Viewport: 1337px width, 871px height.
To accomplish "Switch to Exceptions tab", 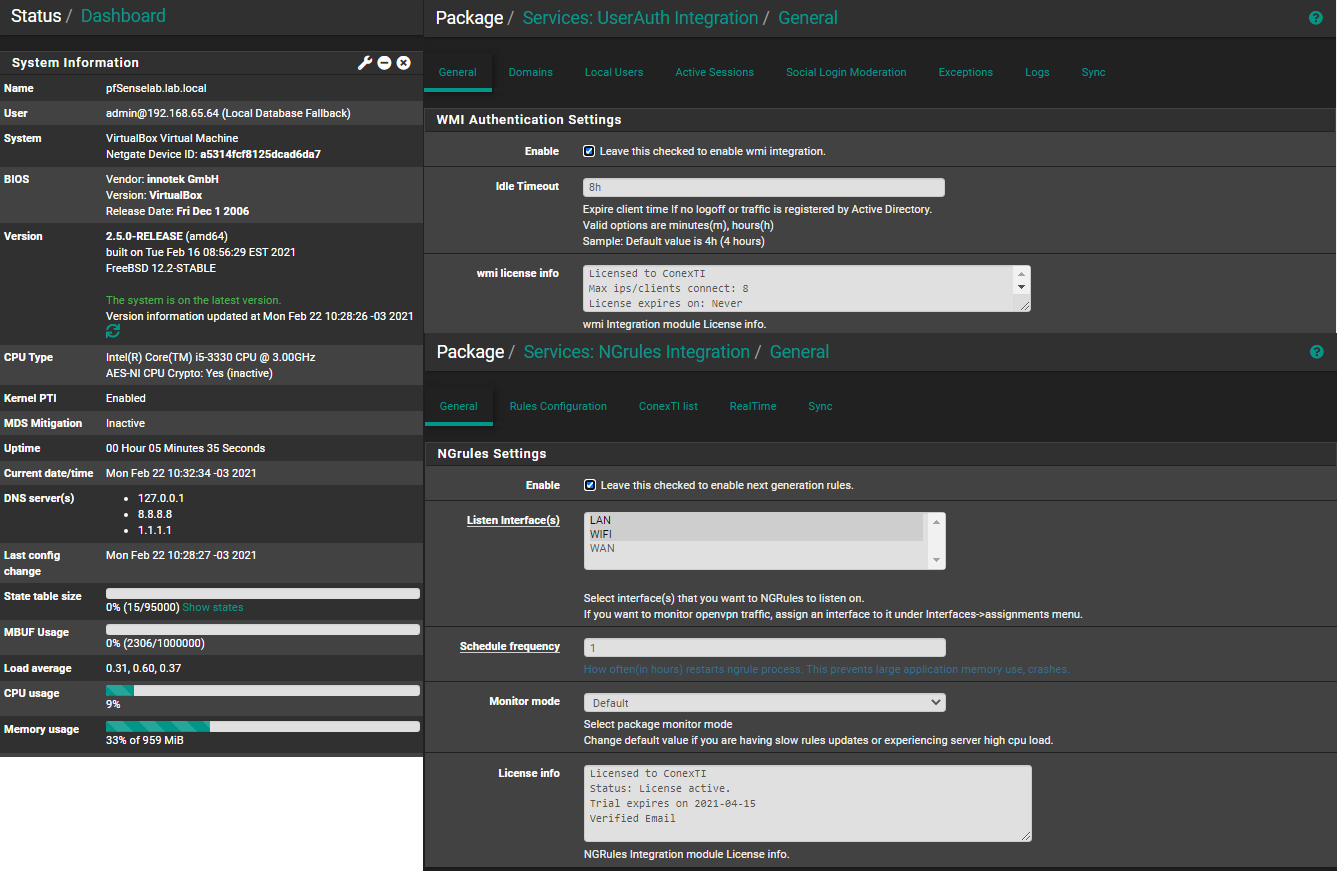I will coord(965,72).
